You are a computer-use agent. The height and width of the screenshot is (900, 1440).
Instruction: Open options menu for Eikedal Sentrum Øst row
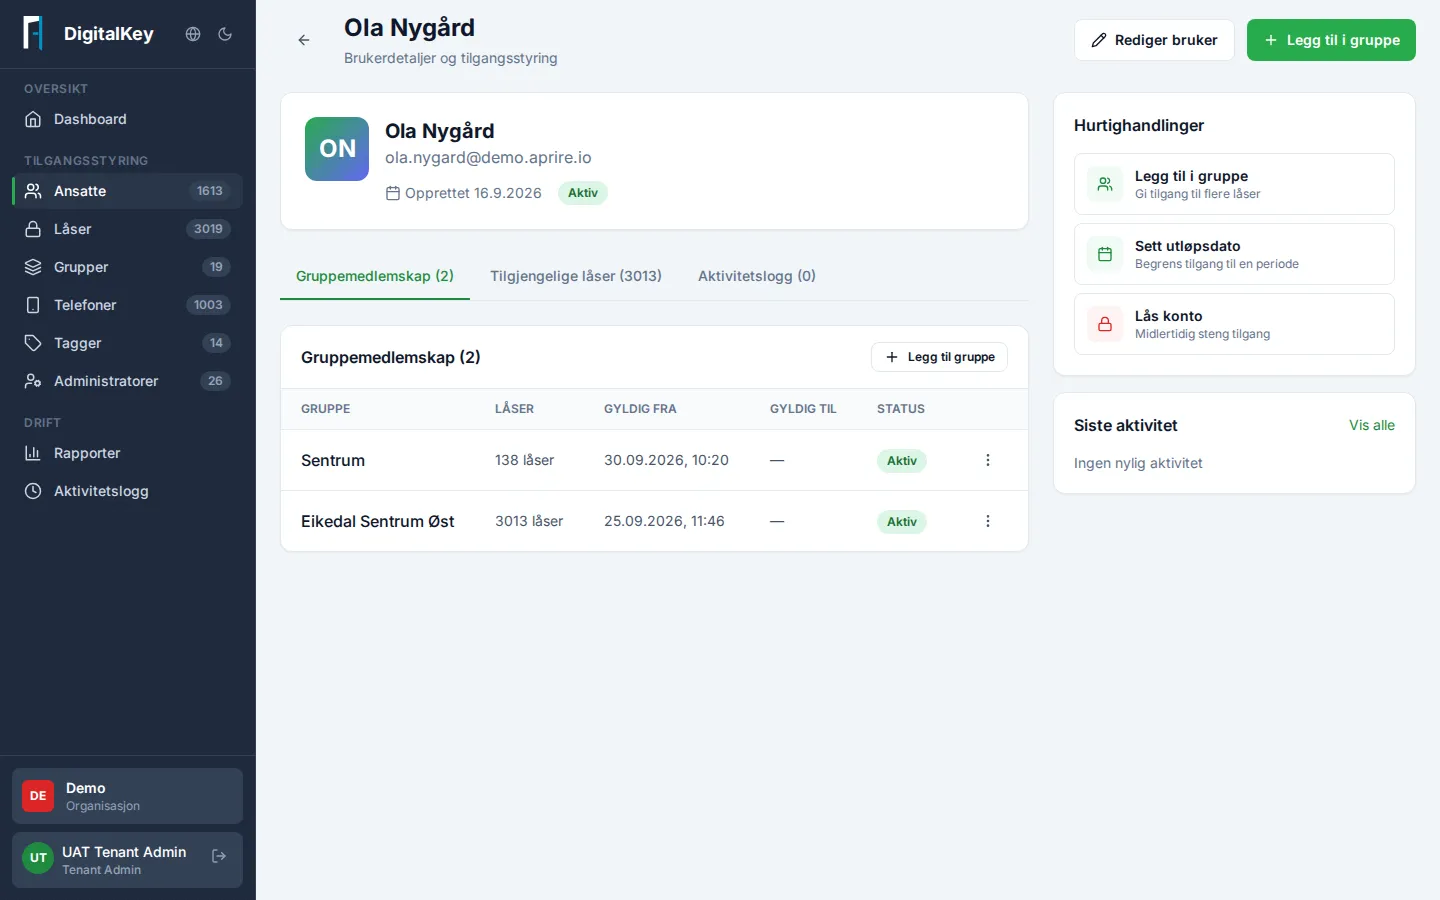[x=988, y=521]
